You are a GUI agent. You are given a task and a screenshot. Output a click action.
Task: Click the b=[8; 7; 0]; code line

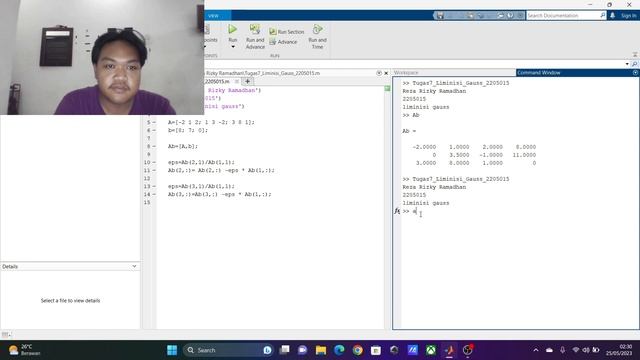188,130
